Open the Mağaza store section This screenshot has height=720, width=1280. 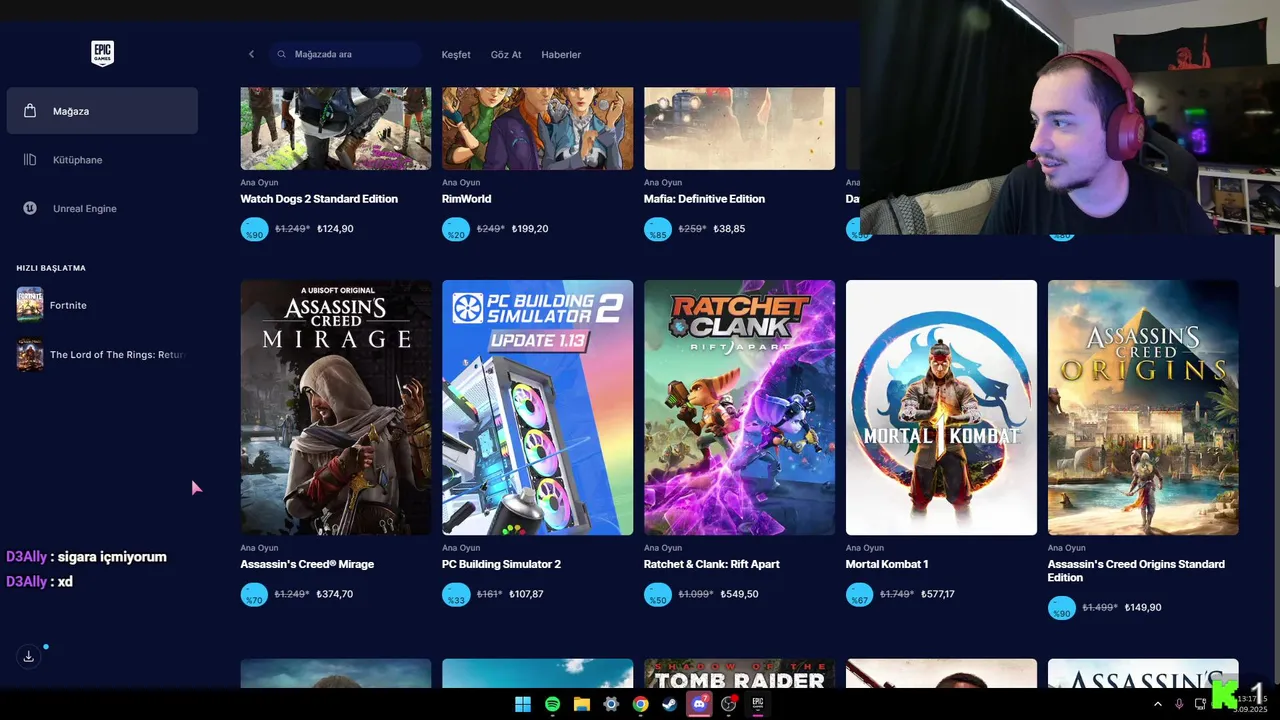tap(102, 111)
